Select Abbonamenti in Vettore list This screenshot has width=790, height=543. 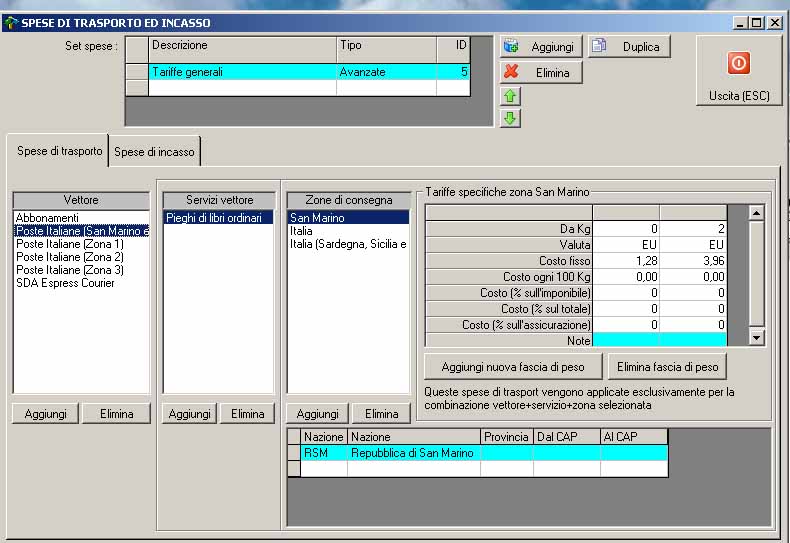click(x=82, y=218)
